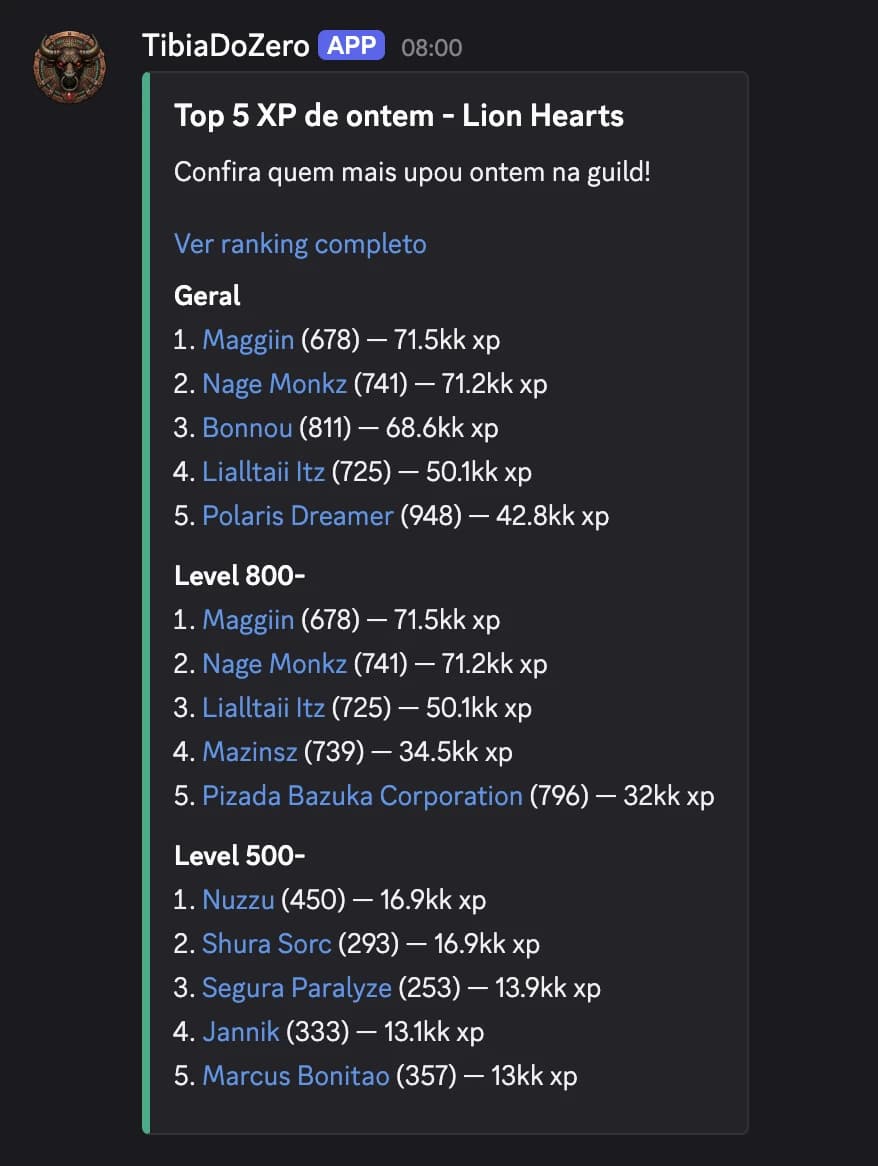Image resolution: width=878 pixels, height=1166 pixels.
Task: Select the Jannik player link
Action: (x=240, y=1031)
